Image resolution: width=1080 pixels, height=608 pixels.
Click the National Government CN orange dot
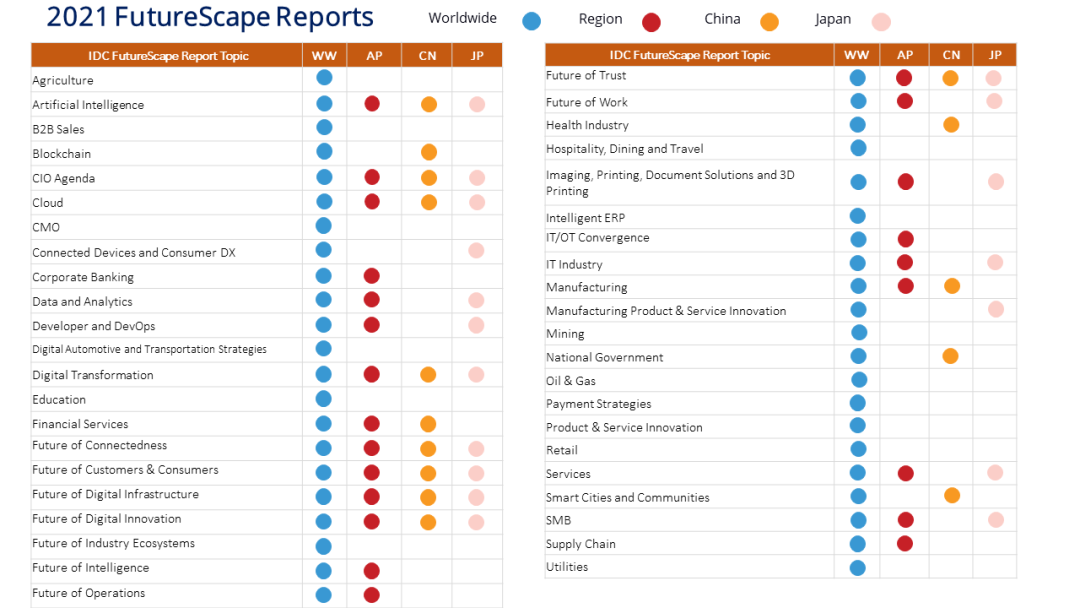[951, 356]
